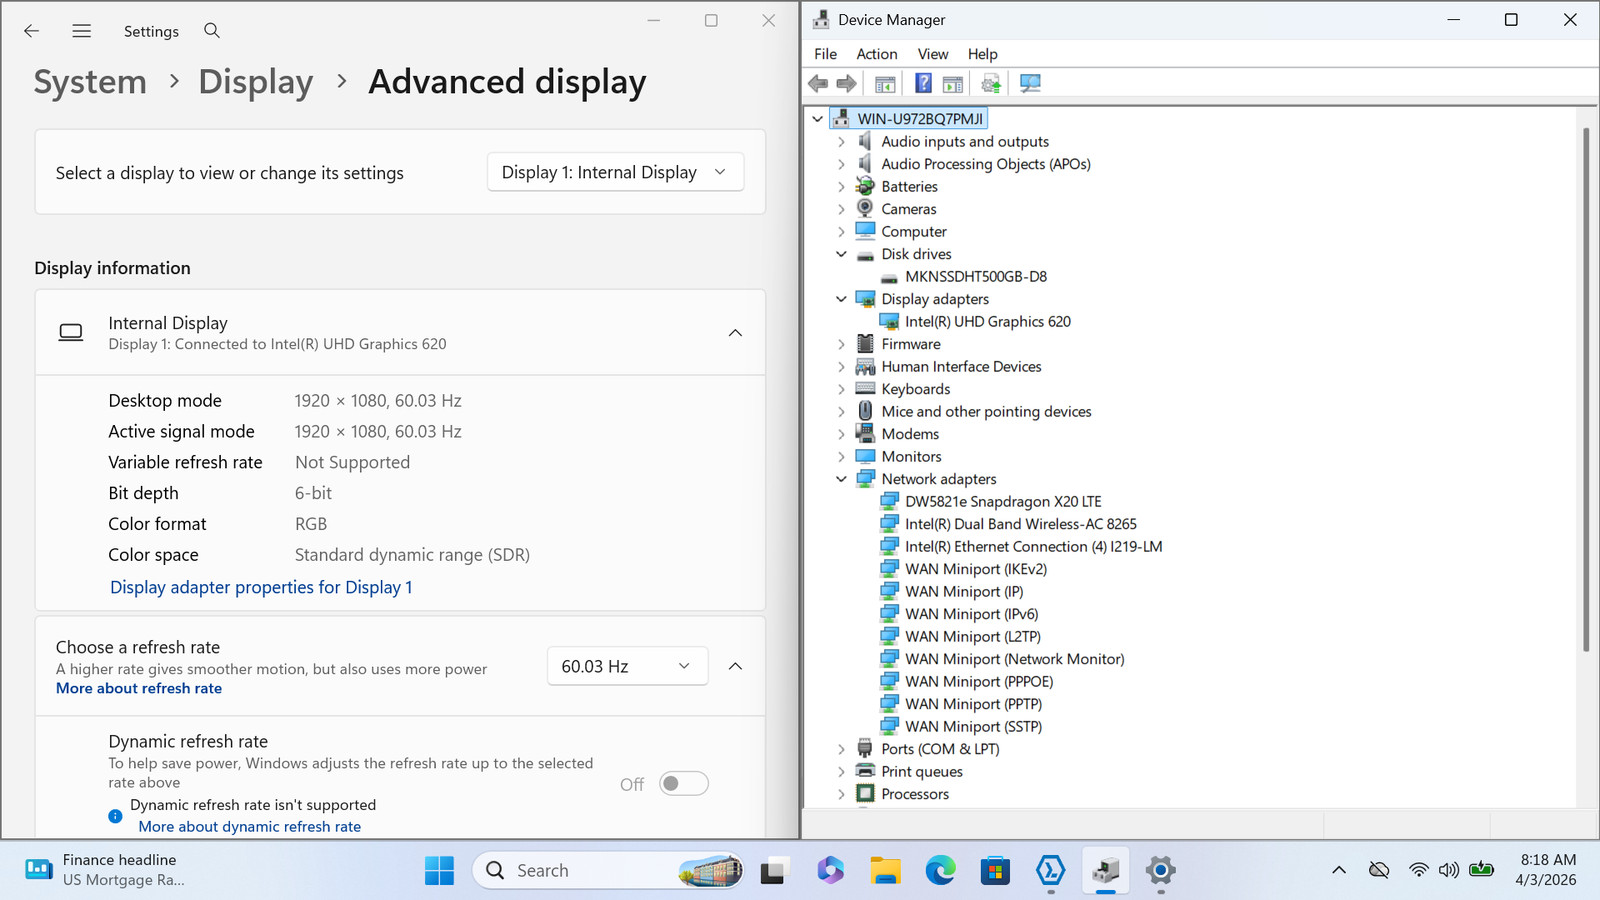Open the Settings hamburger navigation menu
Image resolution: width=1600 pixels, height=900 pixels.
(x=82, y=31)
